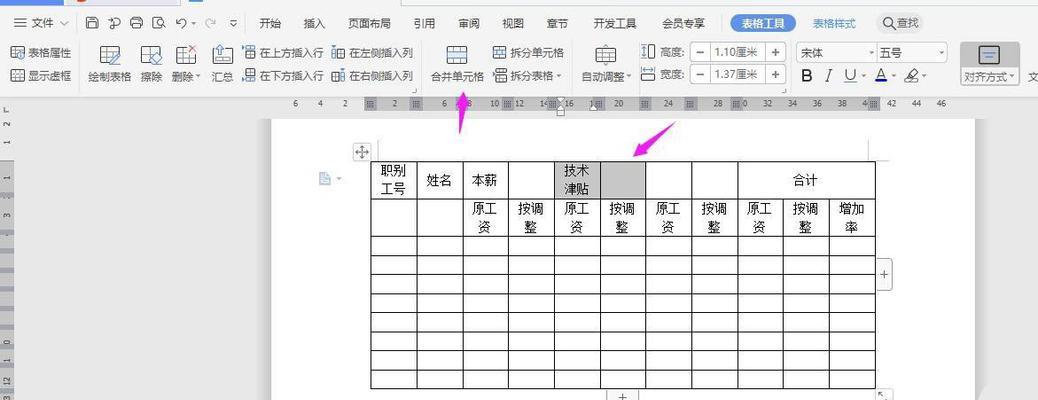
Task: Click the 本薪 table cell
Action: pos(485,179)
